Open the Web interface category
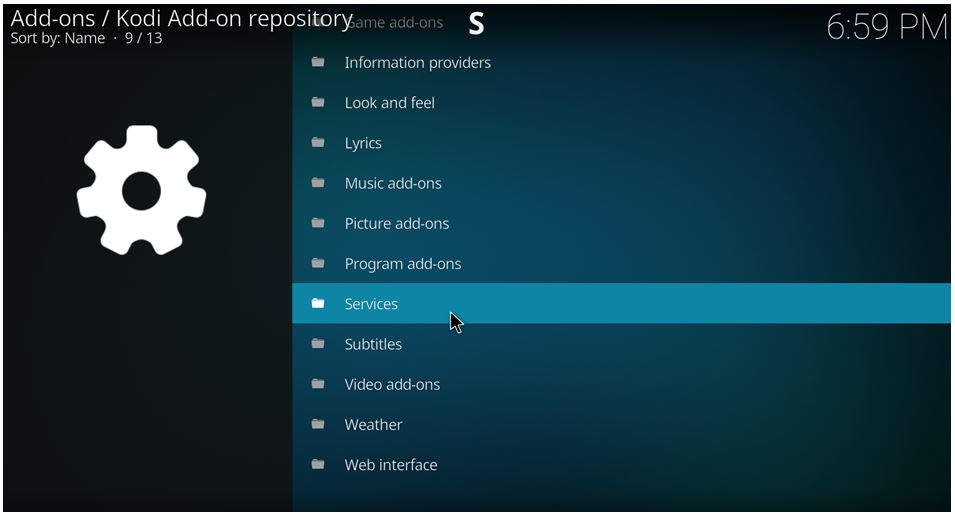 pyautogui.click(x=621, y=464)
